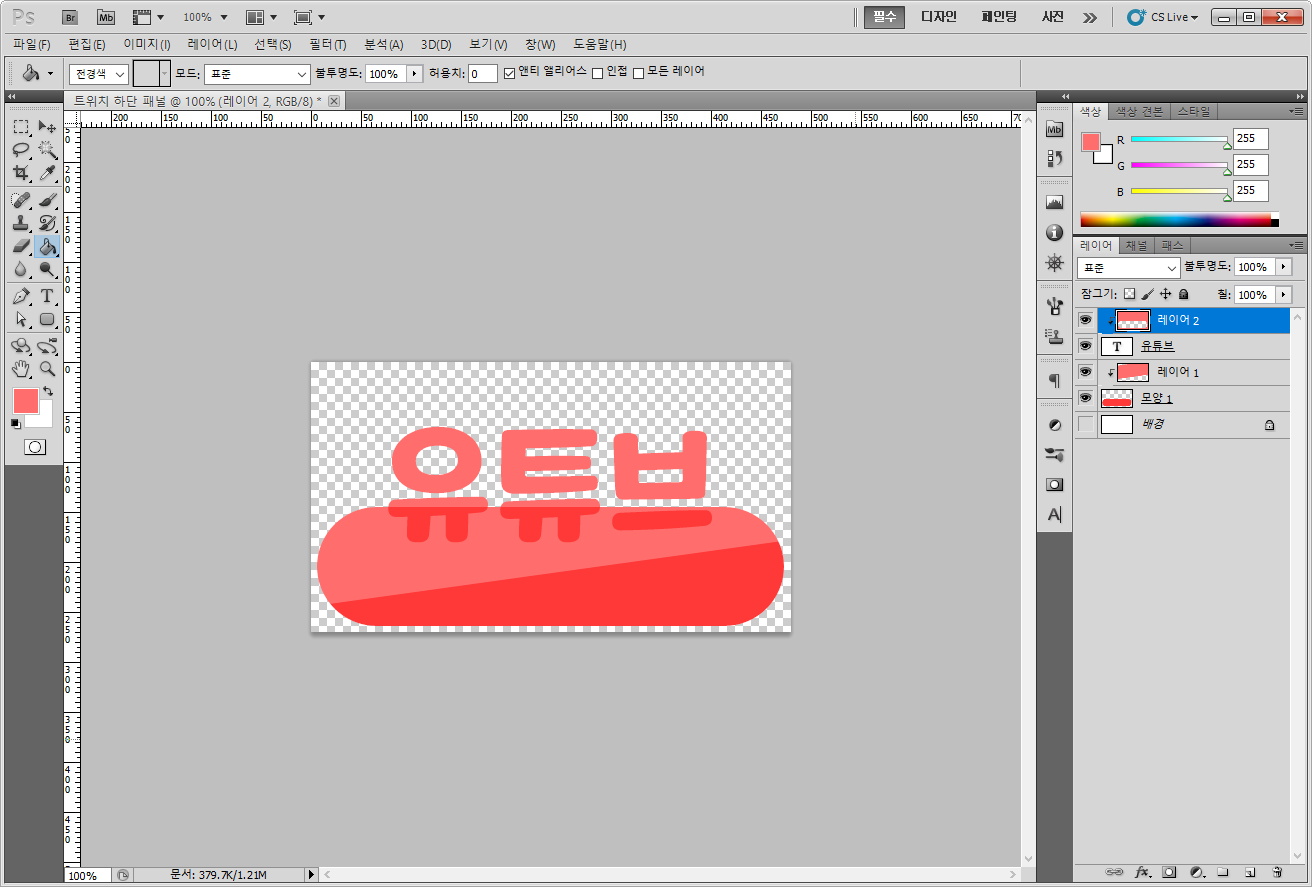The height and width of the screenshot is (887, 1312).
Task: Hide the 레이어 1 layer
Action: click(x=1085, y=372)
